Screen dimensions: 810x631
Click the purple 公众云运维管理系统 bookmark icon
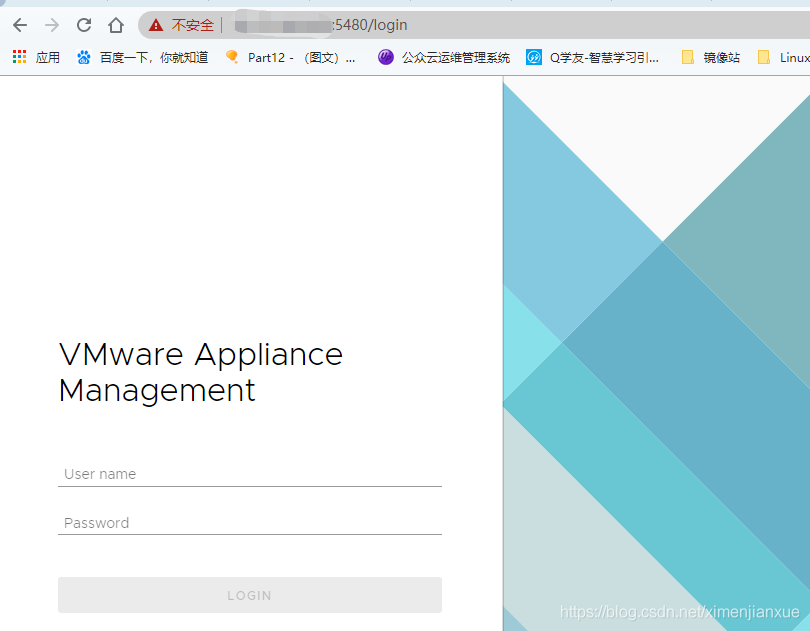(385, 57)
